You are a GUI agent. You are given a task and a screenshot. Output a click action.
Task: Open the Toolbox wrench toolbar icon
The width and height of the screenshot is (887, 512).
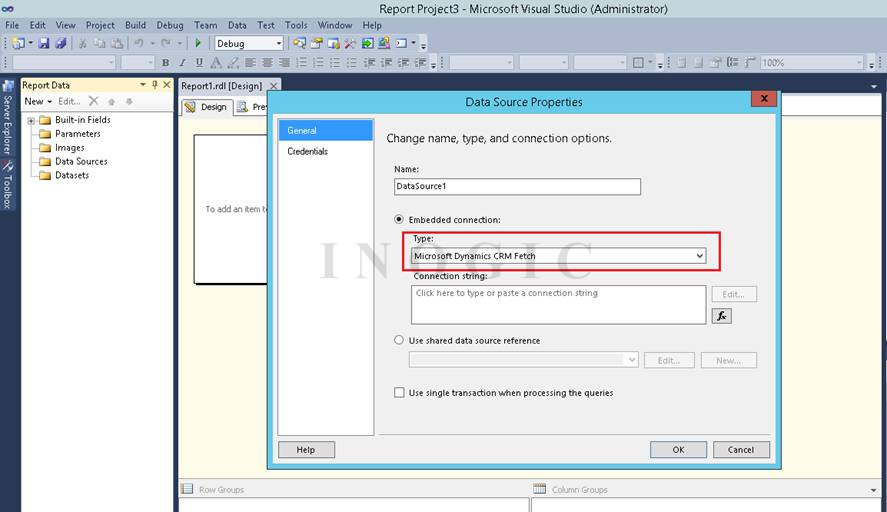351,43
